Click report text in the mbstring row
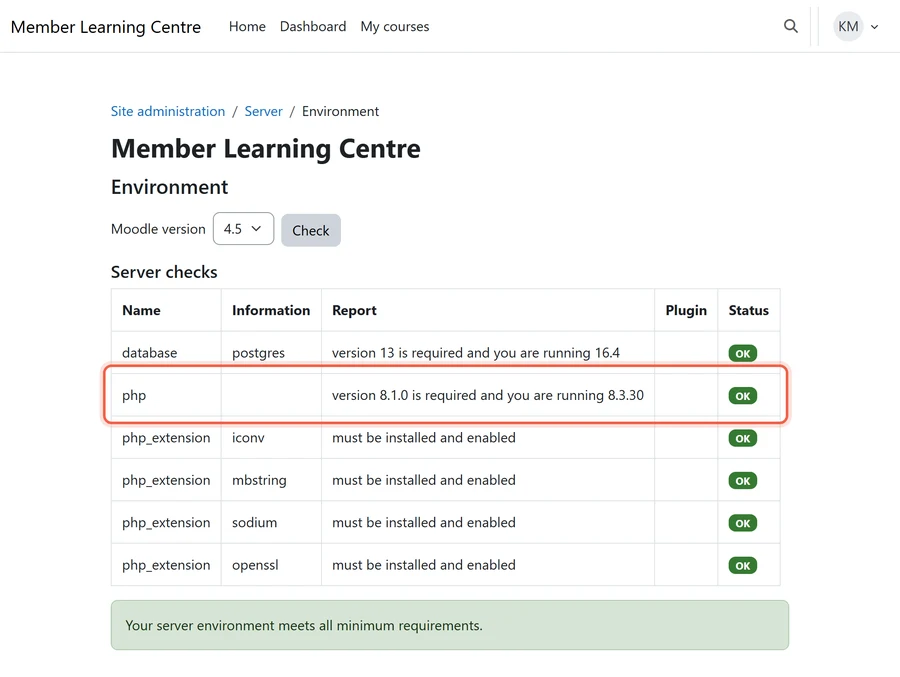 (x=424, y=480)
